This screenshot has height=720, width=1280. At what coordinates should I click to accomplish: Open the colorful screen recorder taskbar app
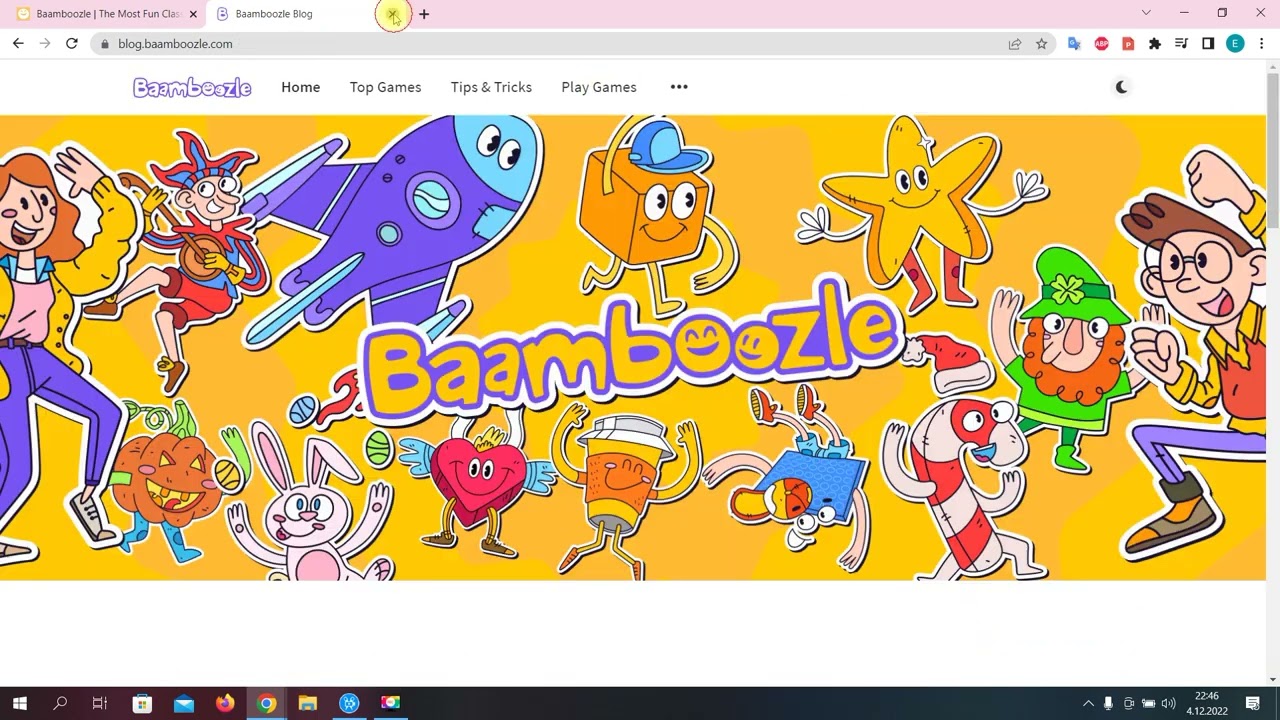pos(390,703)
